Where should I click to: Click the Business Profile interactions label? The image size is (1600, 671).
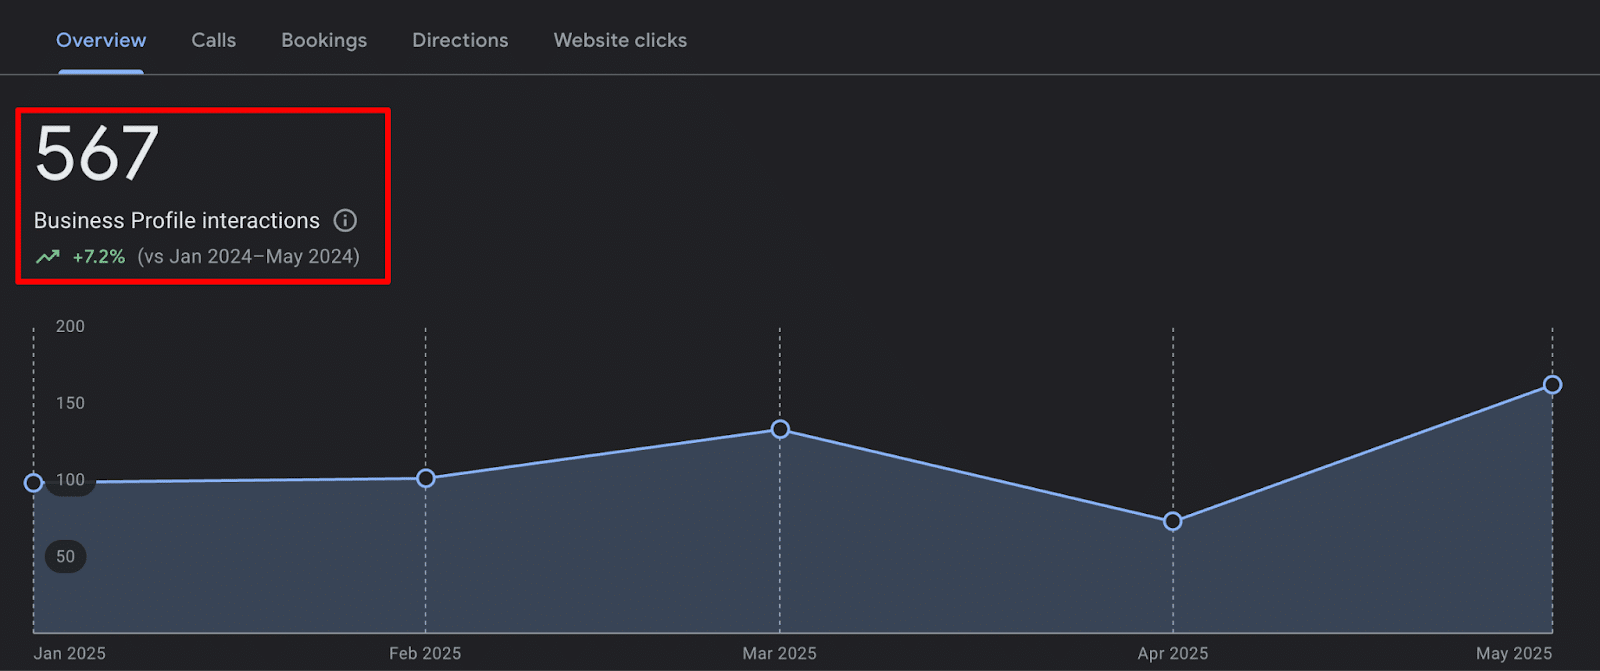pyautogui.click(x=177, y=220)
